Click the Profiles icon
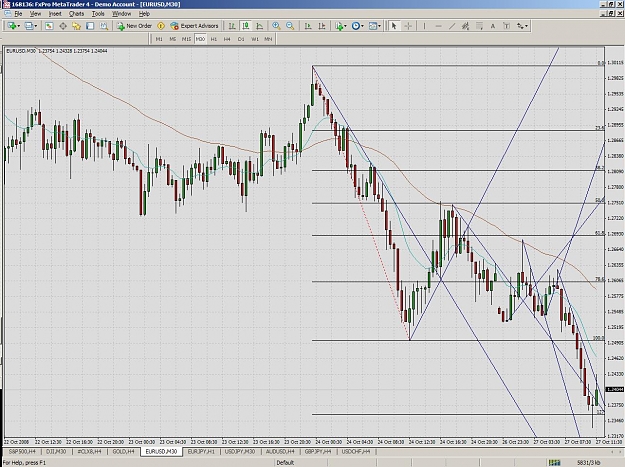625x467 pixels. click(29, 26)
